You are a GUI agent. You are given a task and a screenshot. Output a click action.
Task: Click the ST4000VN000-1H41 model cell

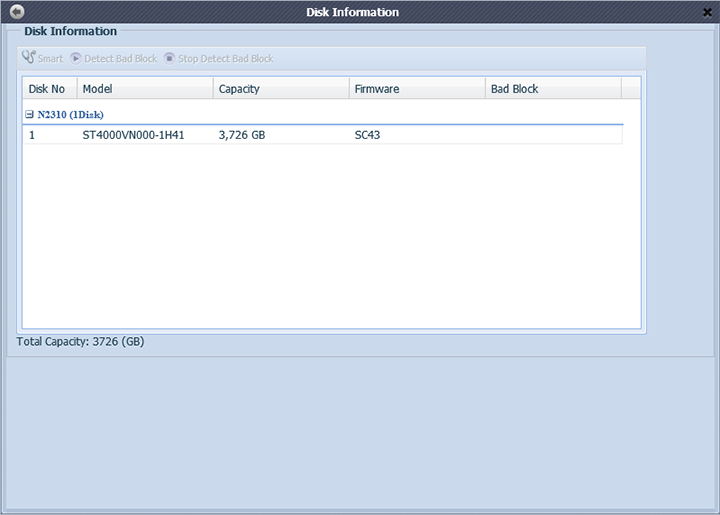[x=133, y=135]
